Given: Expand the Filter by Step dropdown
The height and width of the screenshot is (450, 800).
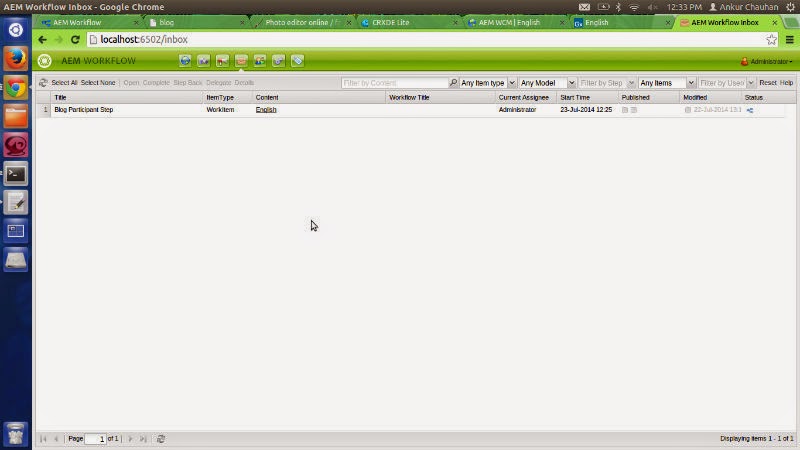Looking at the screenshot, I should 631,83.
